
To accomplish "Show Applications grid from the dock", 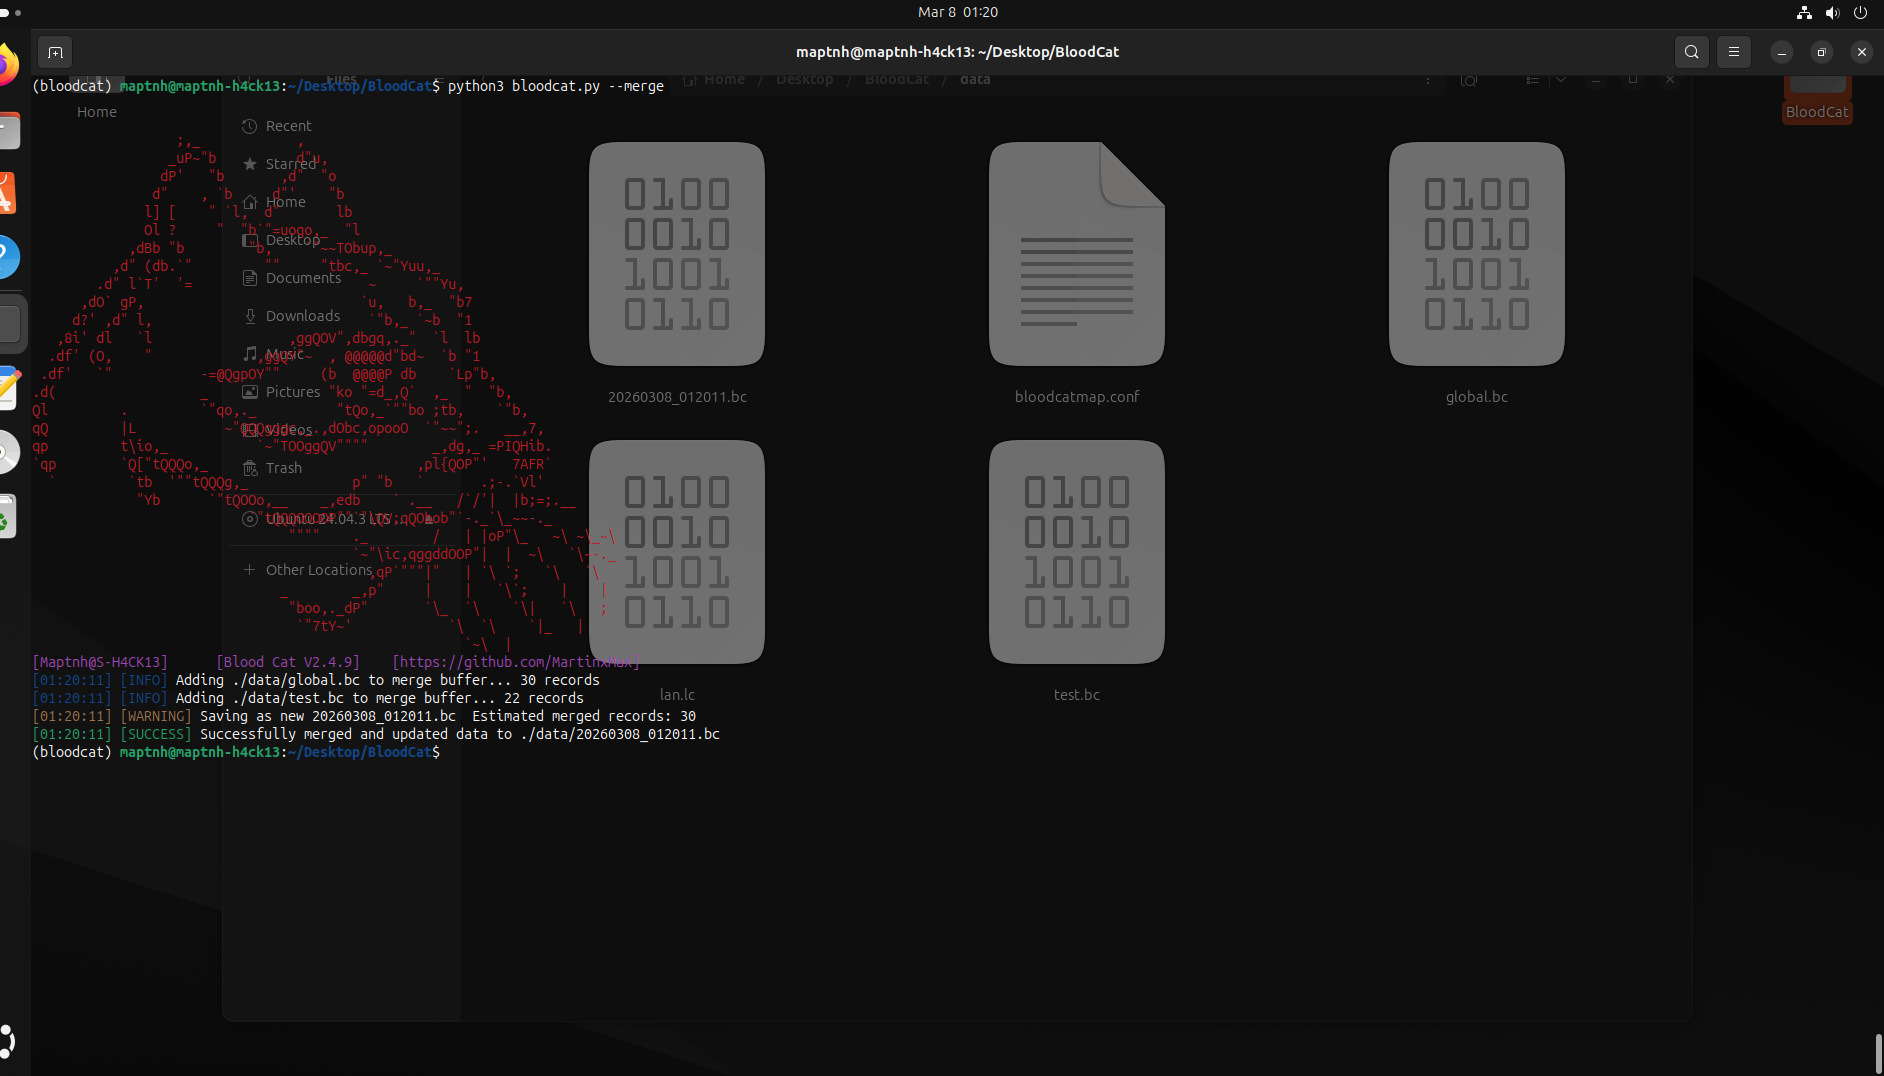I will click(x=8, y=1041).
